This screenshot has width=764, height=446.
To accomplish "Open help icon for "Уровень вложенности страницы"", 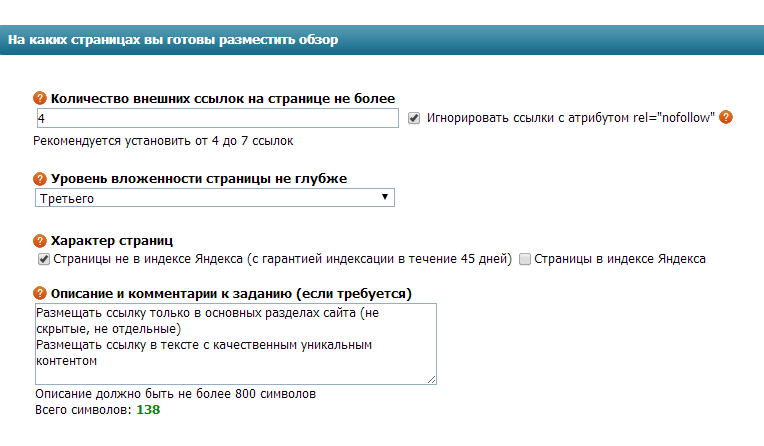I will (40, 179).
